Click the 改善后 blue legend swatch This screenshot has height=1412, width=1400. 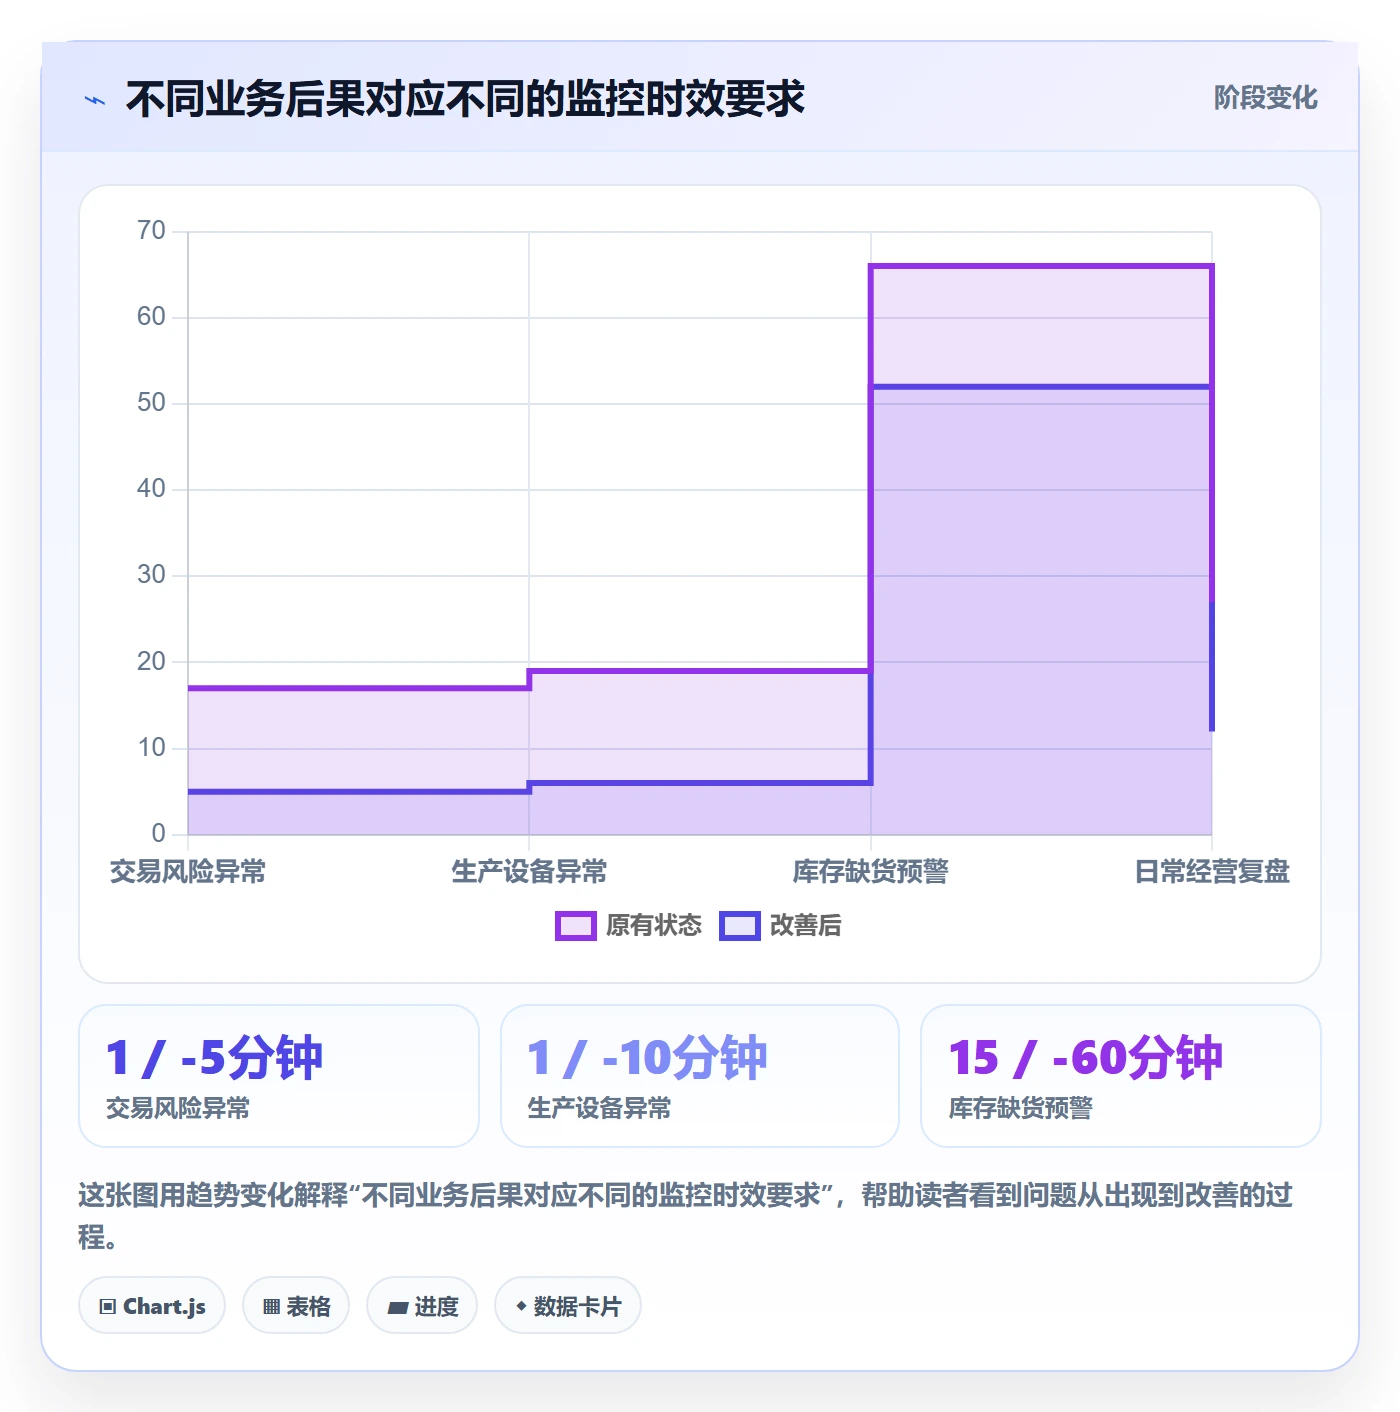tap(740, 926)
